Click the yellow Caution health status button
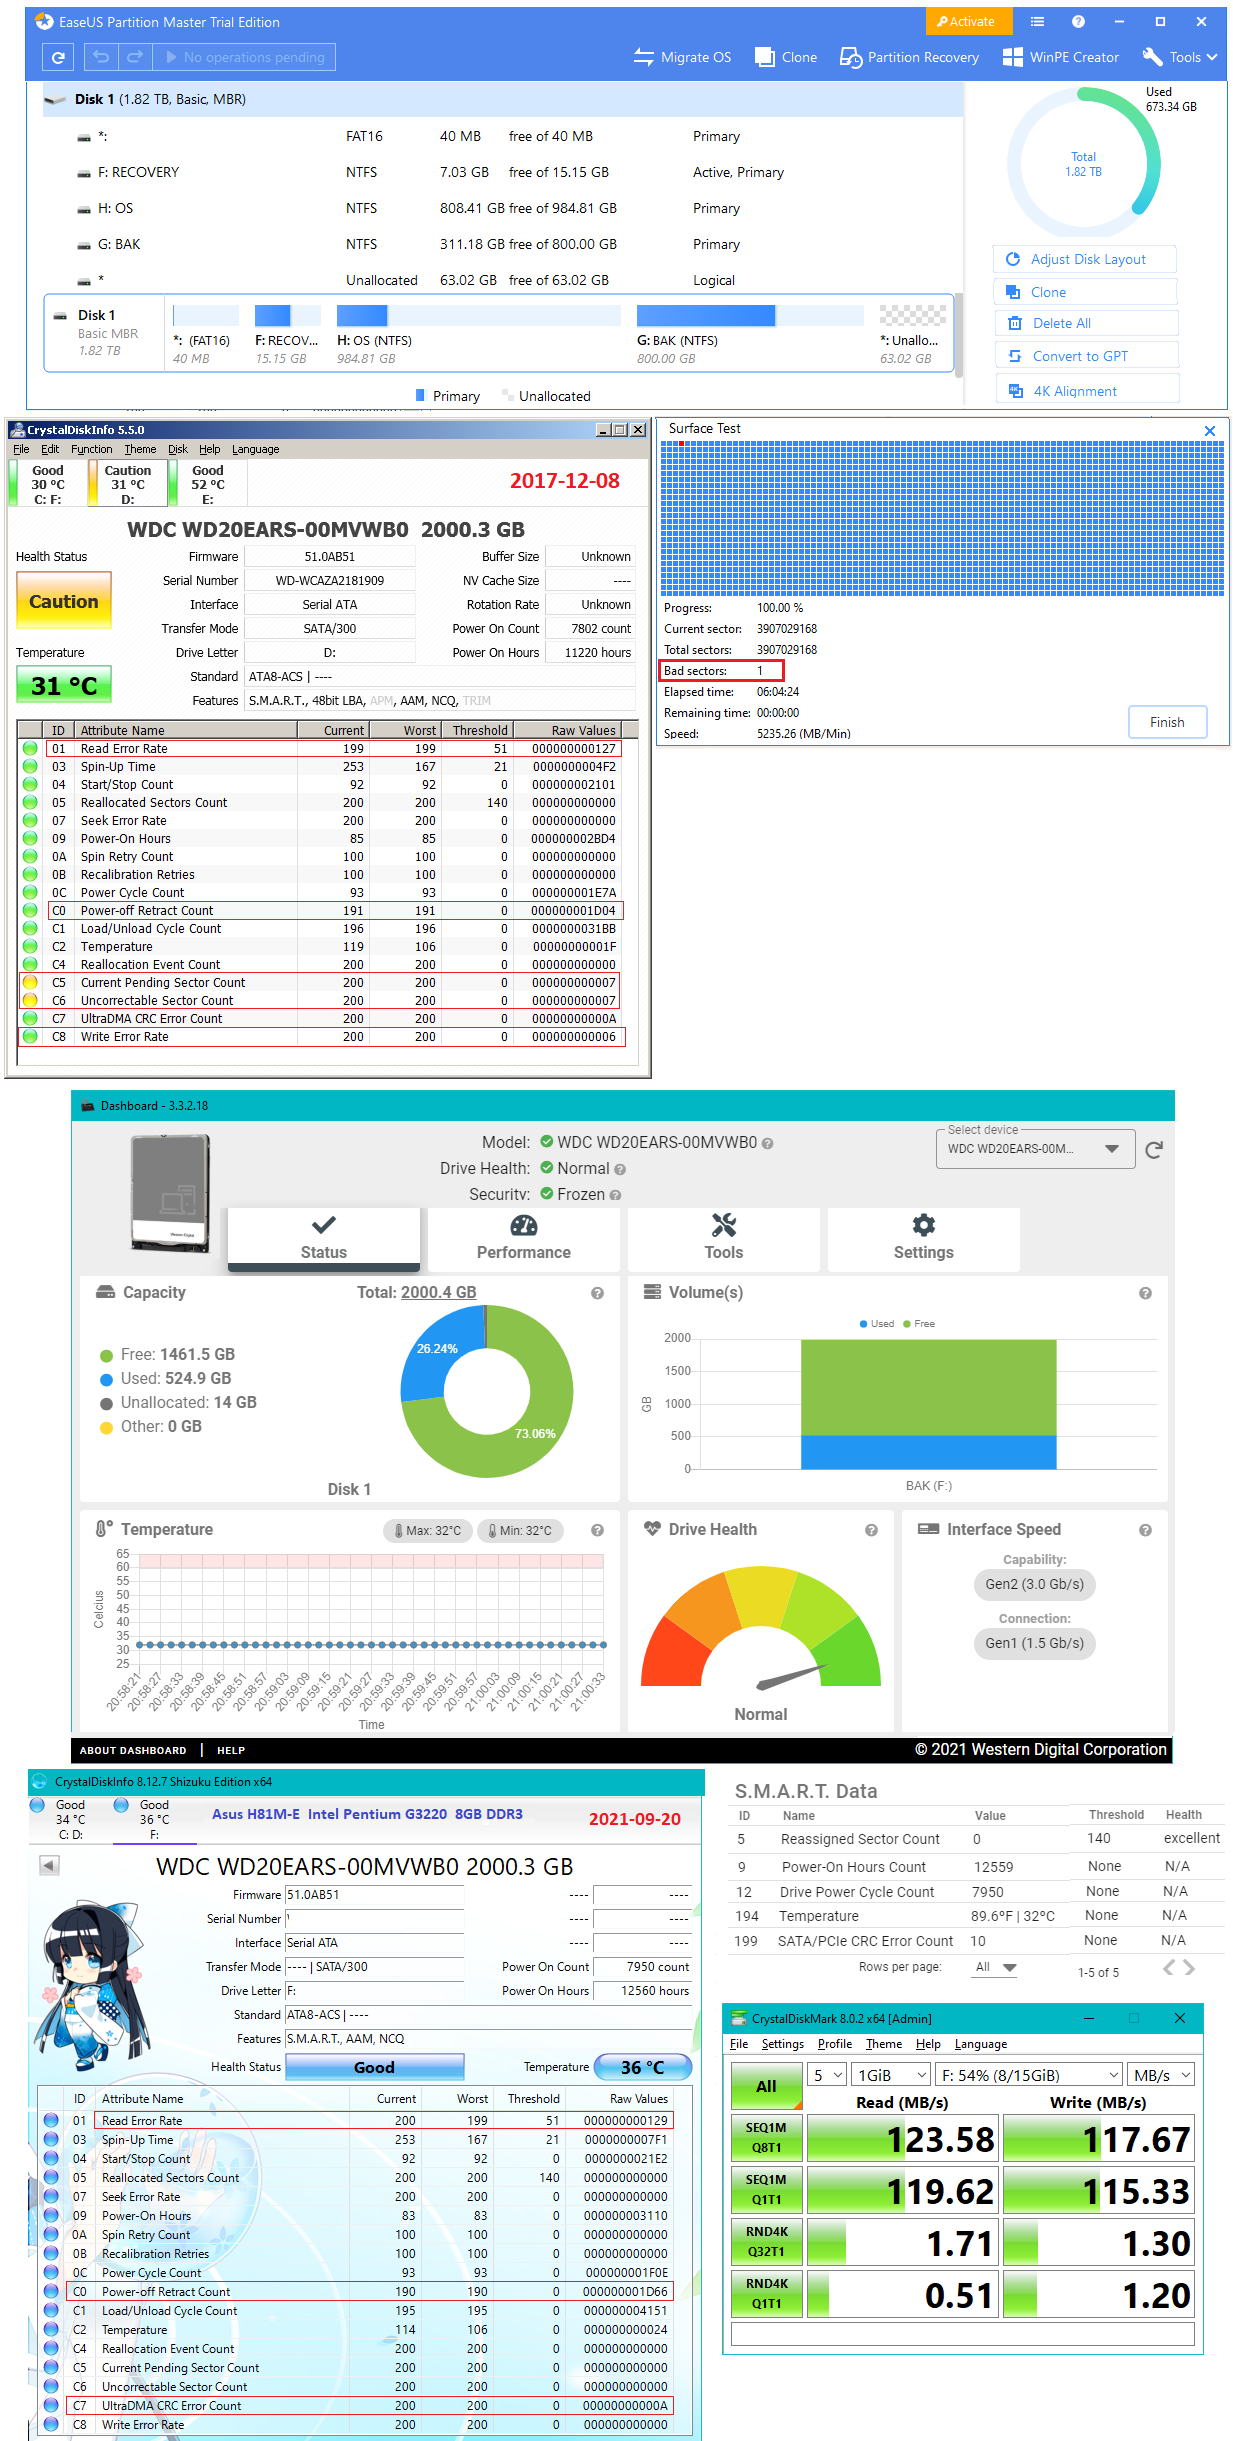The height and width of the screenshot is (2441, 1233). click(x=63, y=601)
